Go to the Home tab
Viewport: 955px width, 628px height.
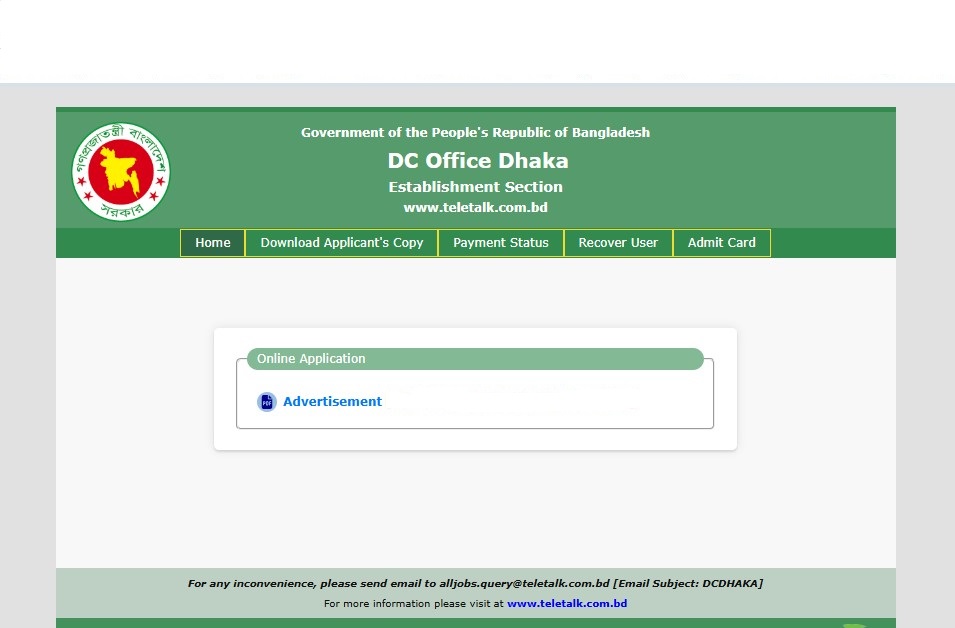click(212, 243)
